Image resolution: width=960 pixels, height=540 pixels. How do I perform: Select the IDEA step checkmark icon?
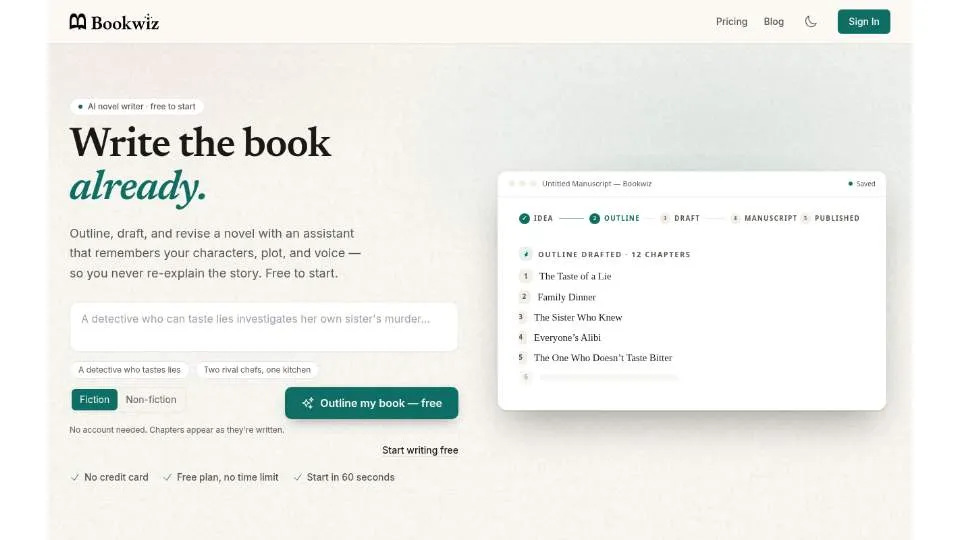[x=524, y=219]
